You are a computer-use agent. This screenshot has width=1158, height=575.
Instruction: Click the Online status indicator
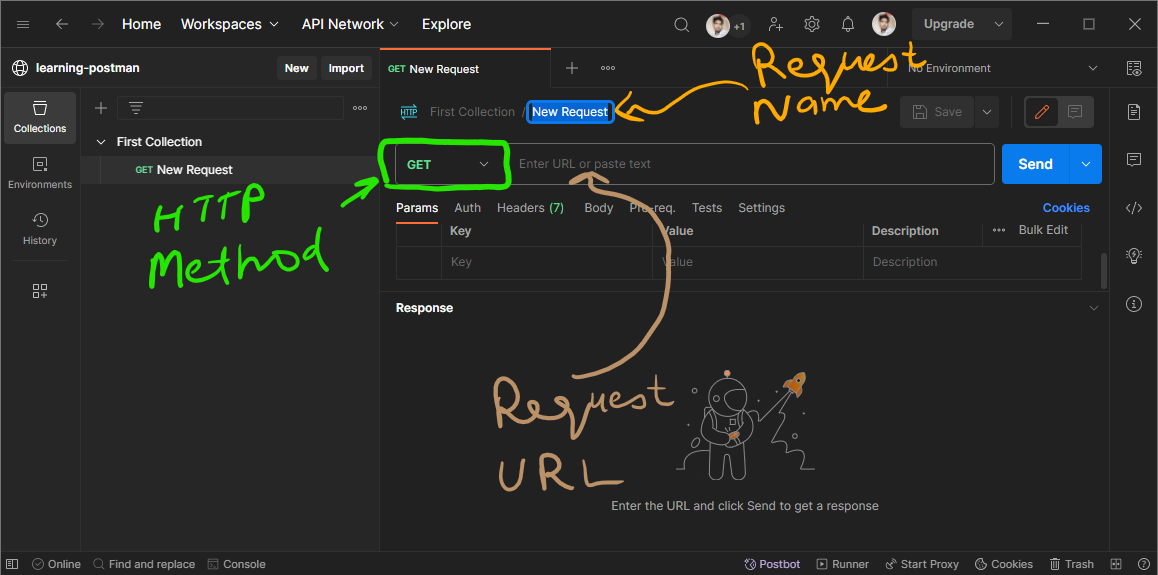pos(56,564)
